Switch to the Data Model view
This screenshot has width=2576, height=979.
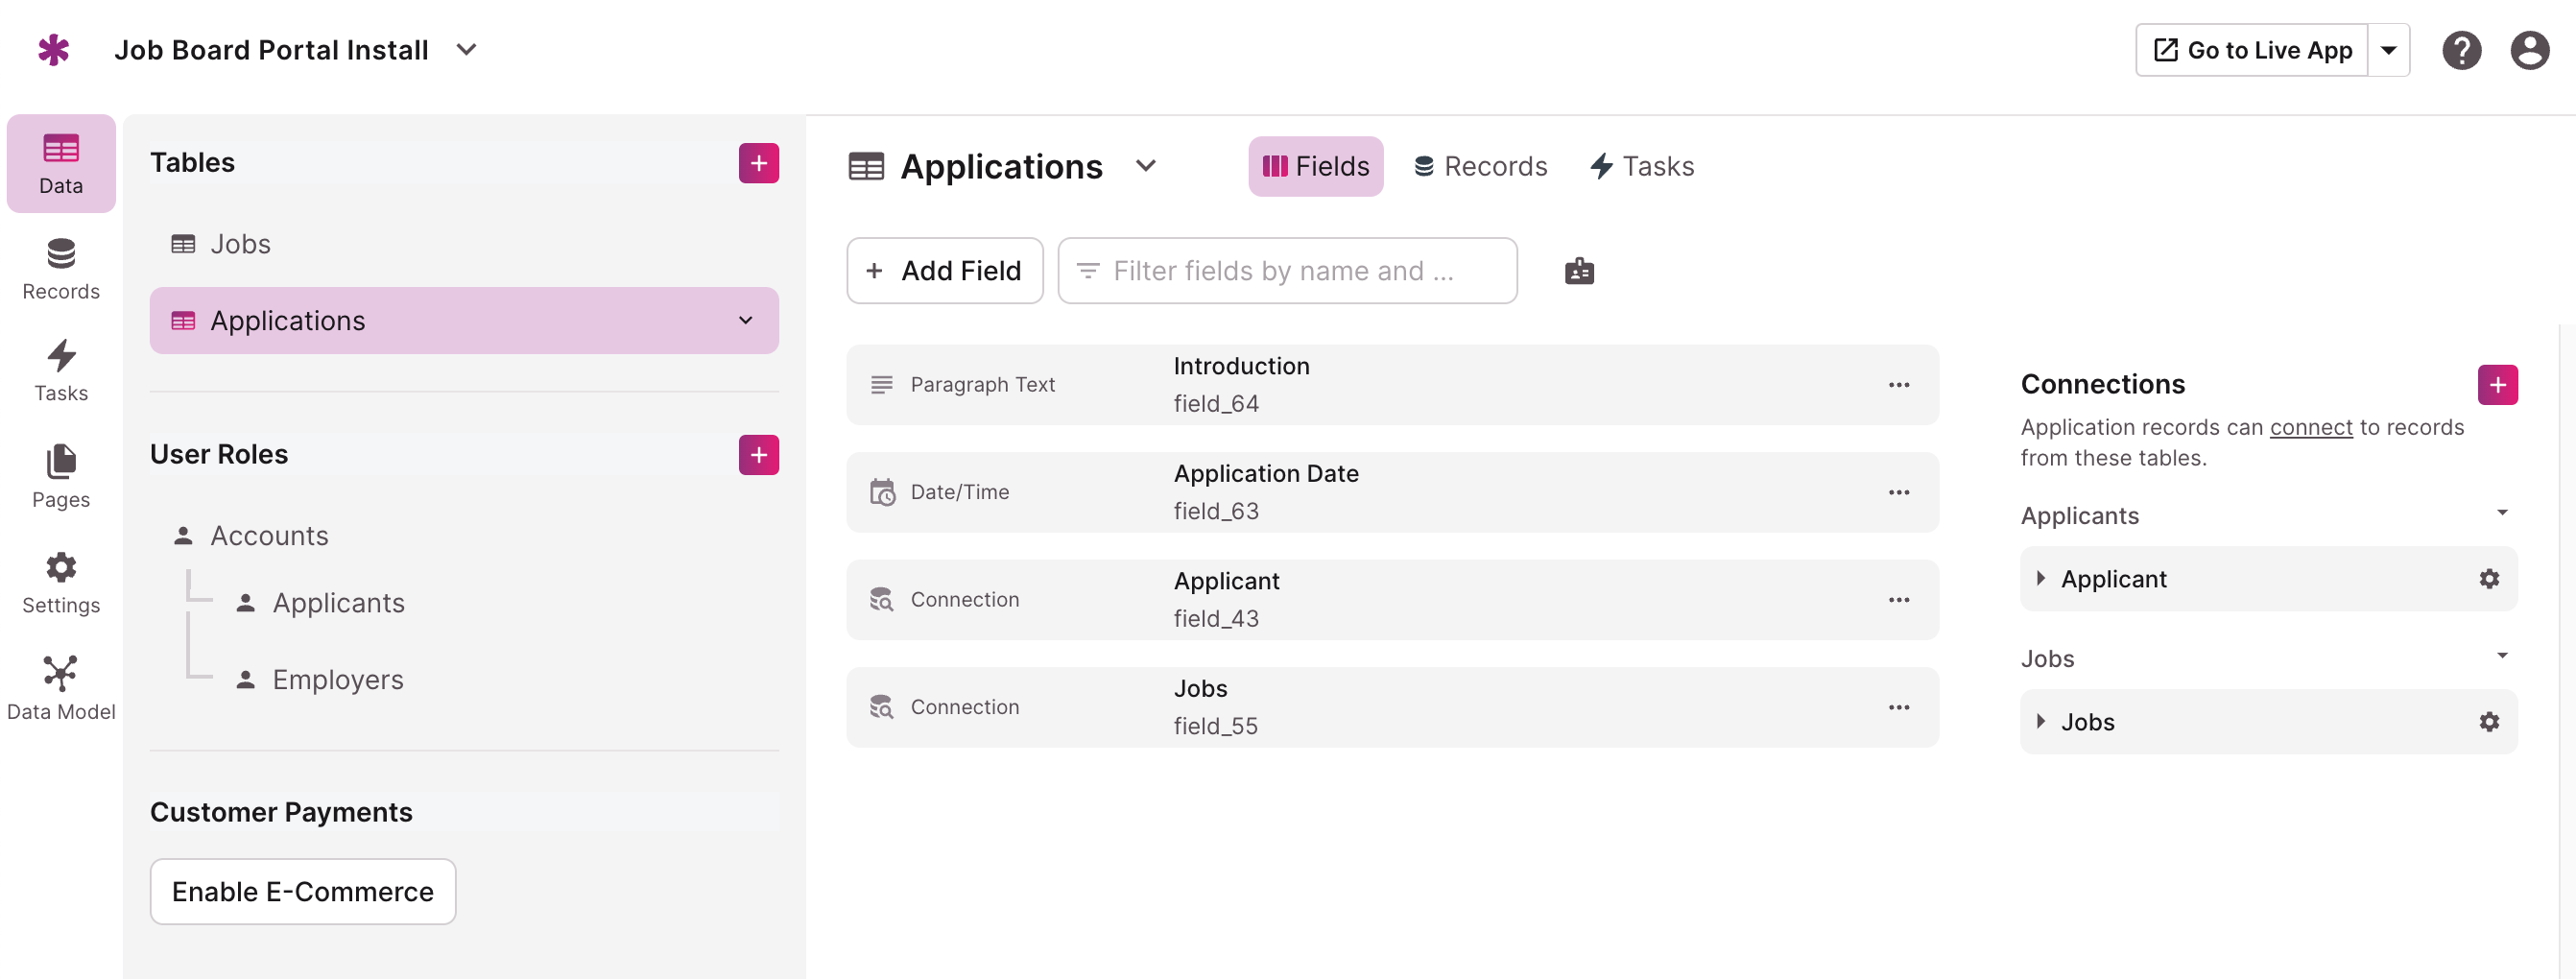61,685
